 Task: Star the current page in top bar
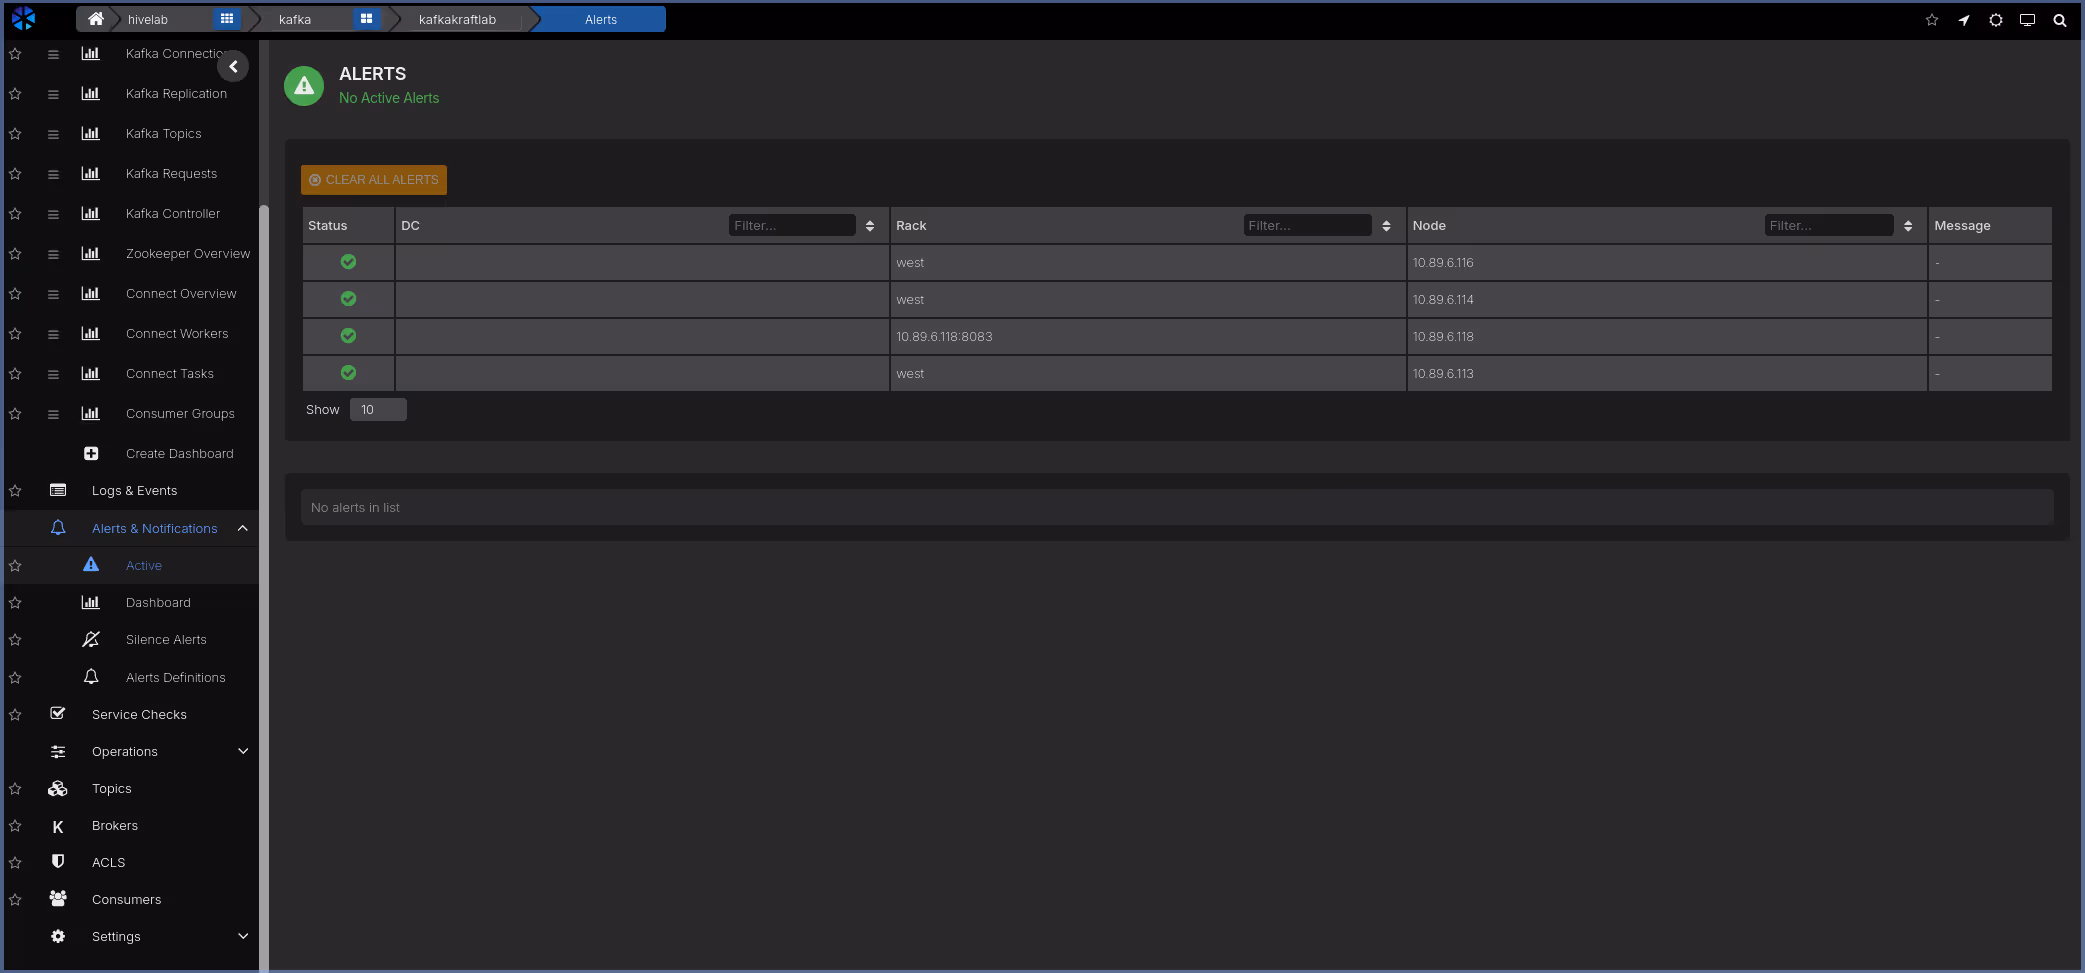coord(1931,20)
